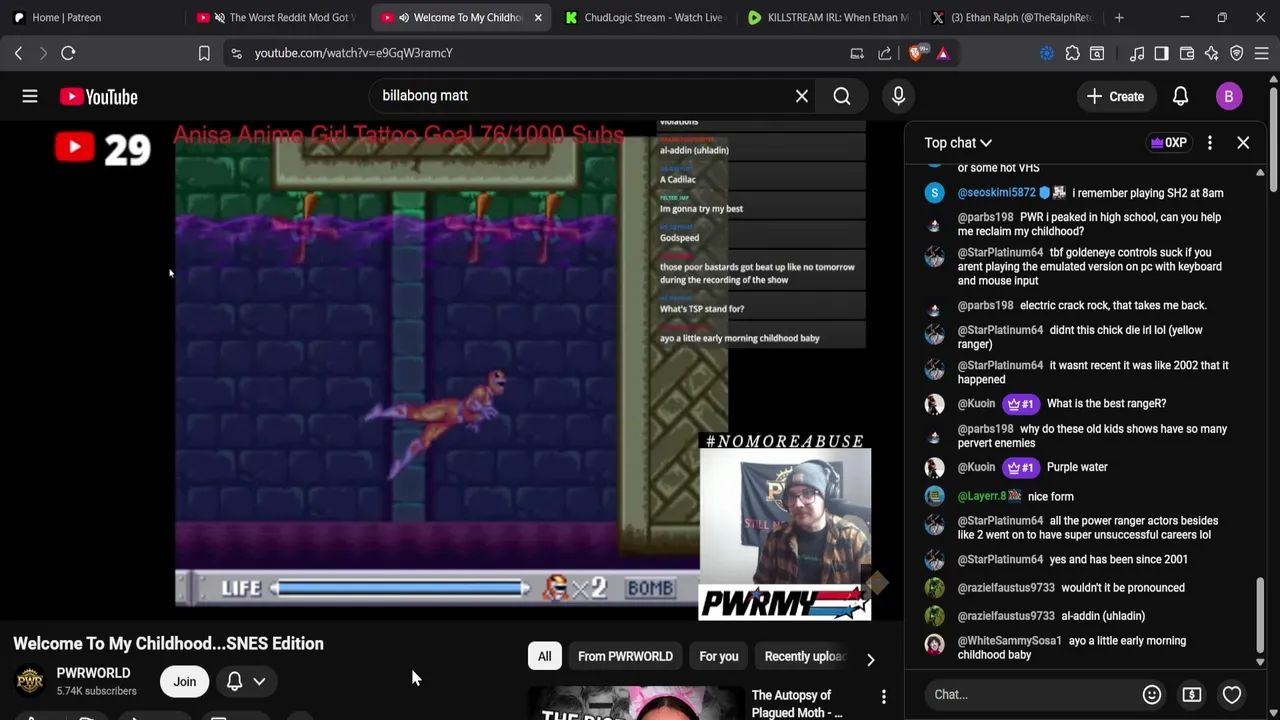Open the account avatar menu
The height and width of the screenshot is (720, 1280).
pyautogui.click(x=1229, y=96)
